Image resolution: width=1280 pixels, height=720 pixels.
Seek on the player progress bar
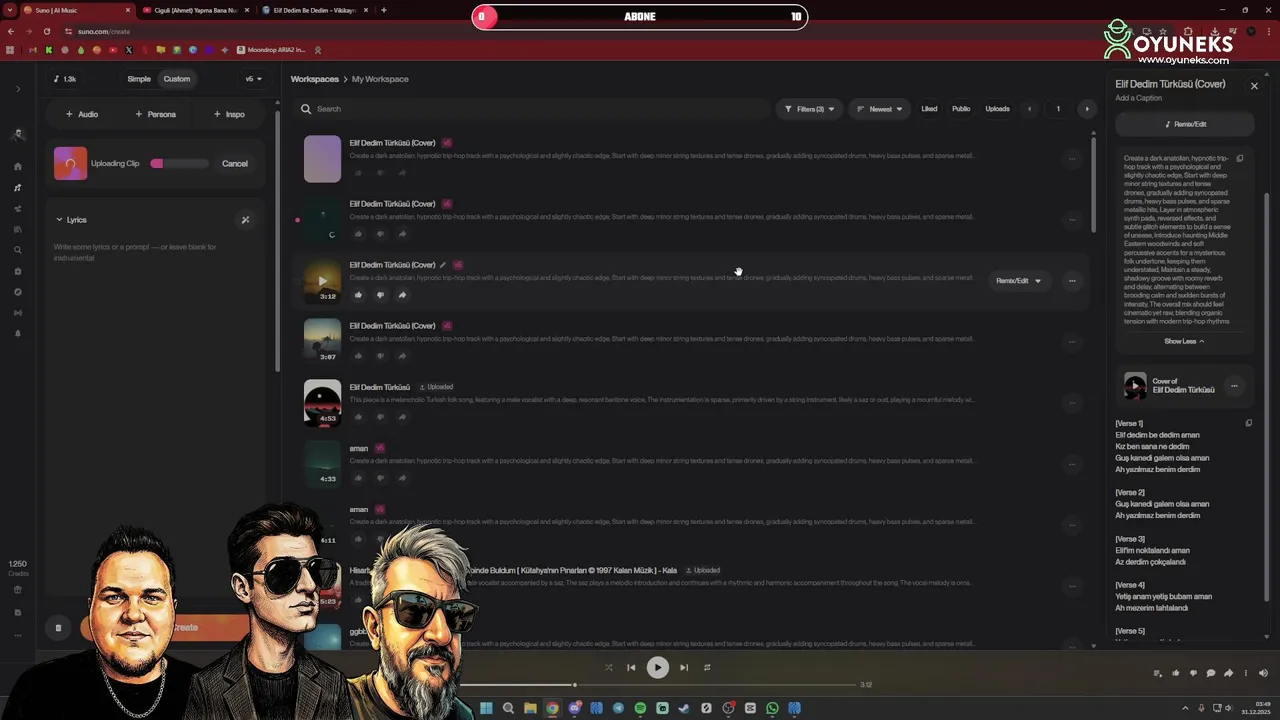(657, 685)
